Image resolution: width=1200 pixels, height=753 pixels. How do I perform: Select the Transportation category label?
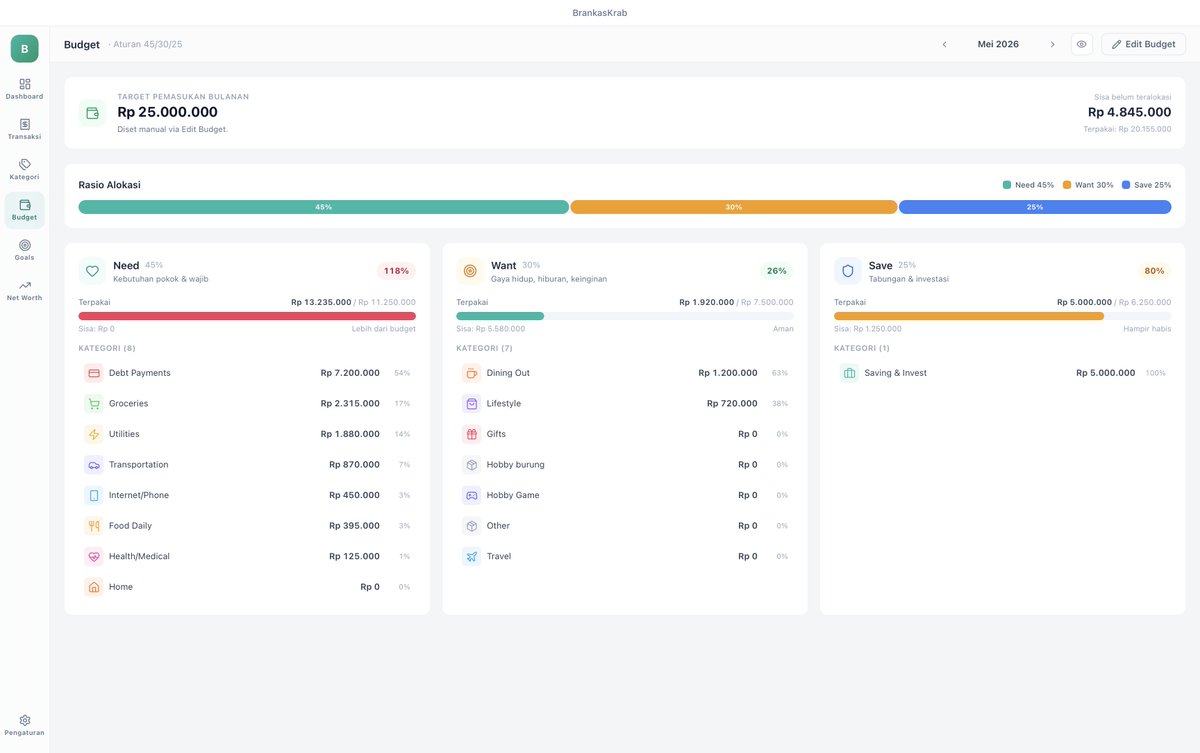pos(139,465)
